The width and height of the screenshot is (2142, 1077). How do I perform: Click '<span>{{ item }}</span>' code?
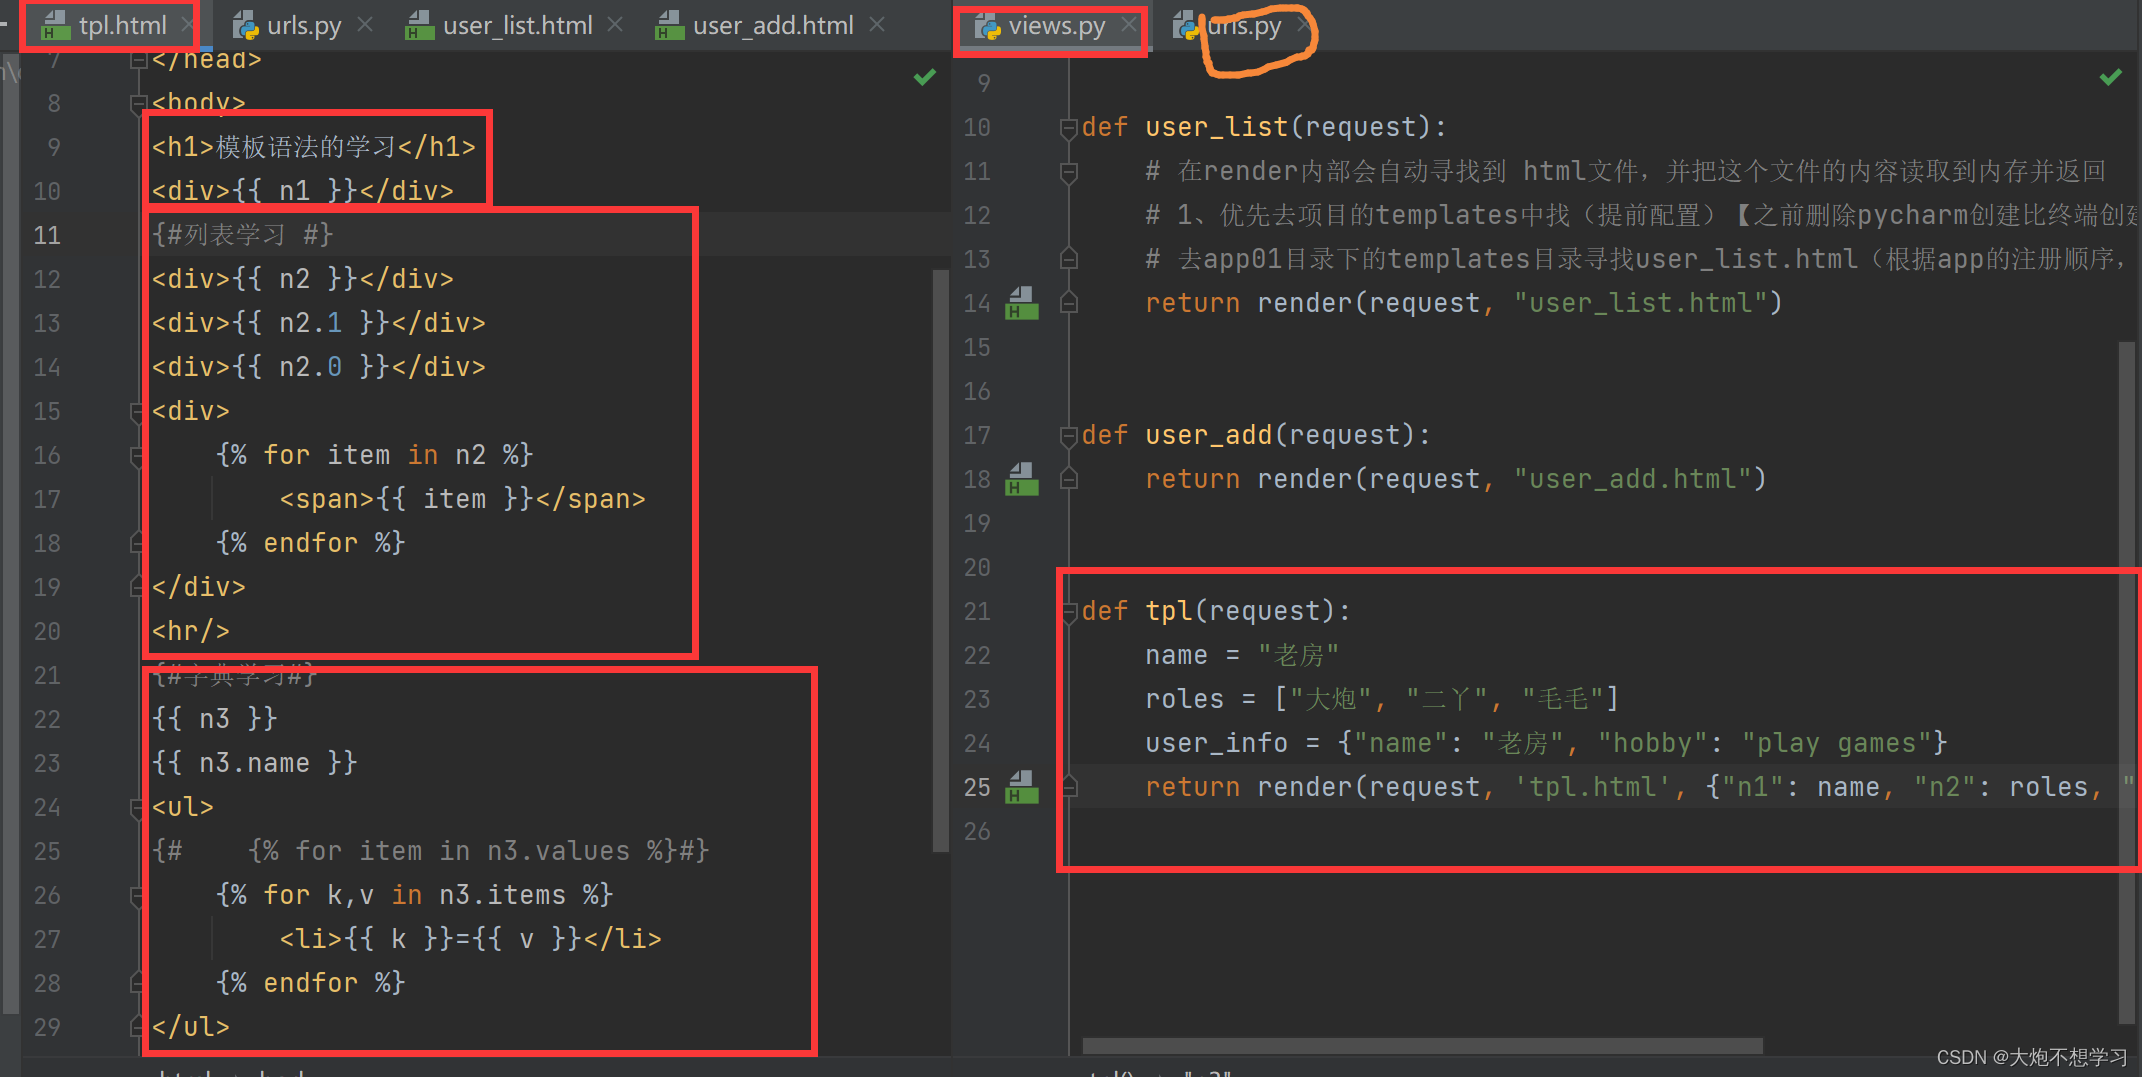point(463,499)
